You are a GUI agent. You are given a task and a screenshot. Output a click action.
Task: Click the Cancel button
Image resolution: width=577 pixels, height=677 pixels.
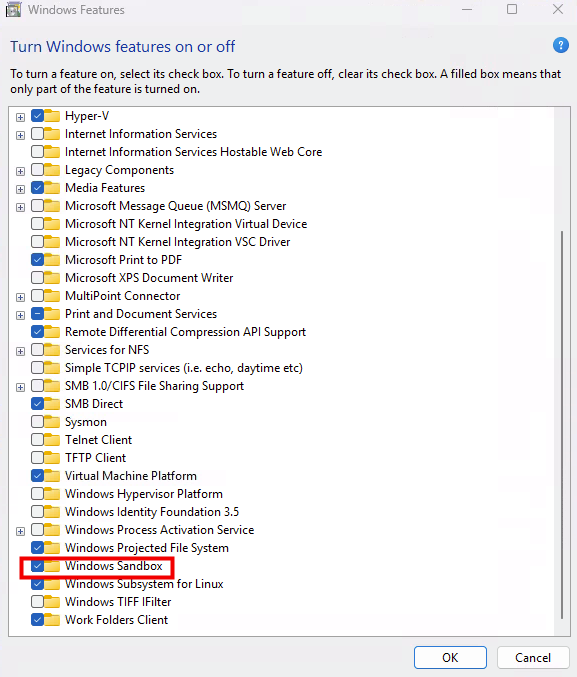[533, 658]
